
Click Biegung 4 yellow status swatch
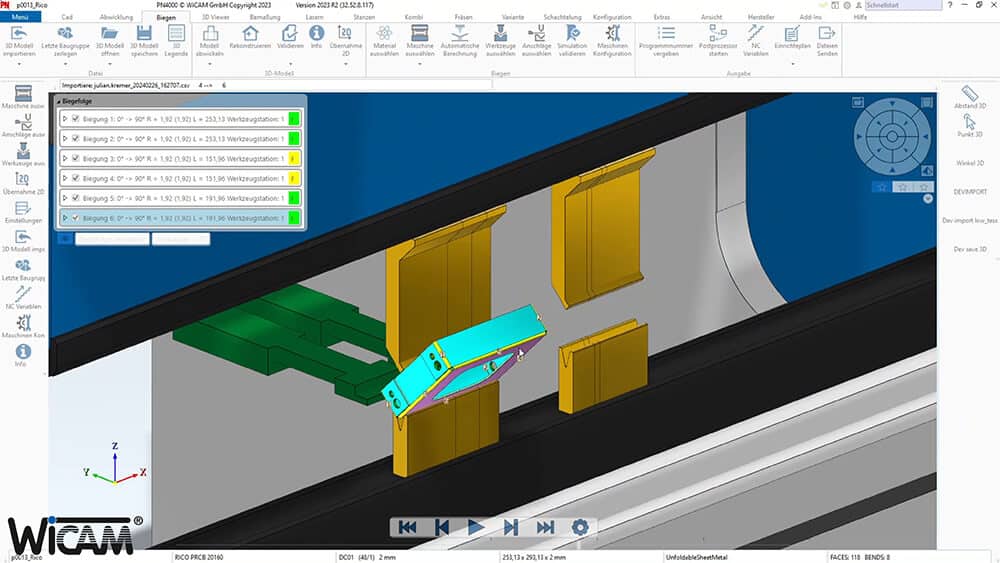tap(293, 178)
